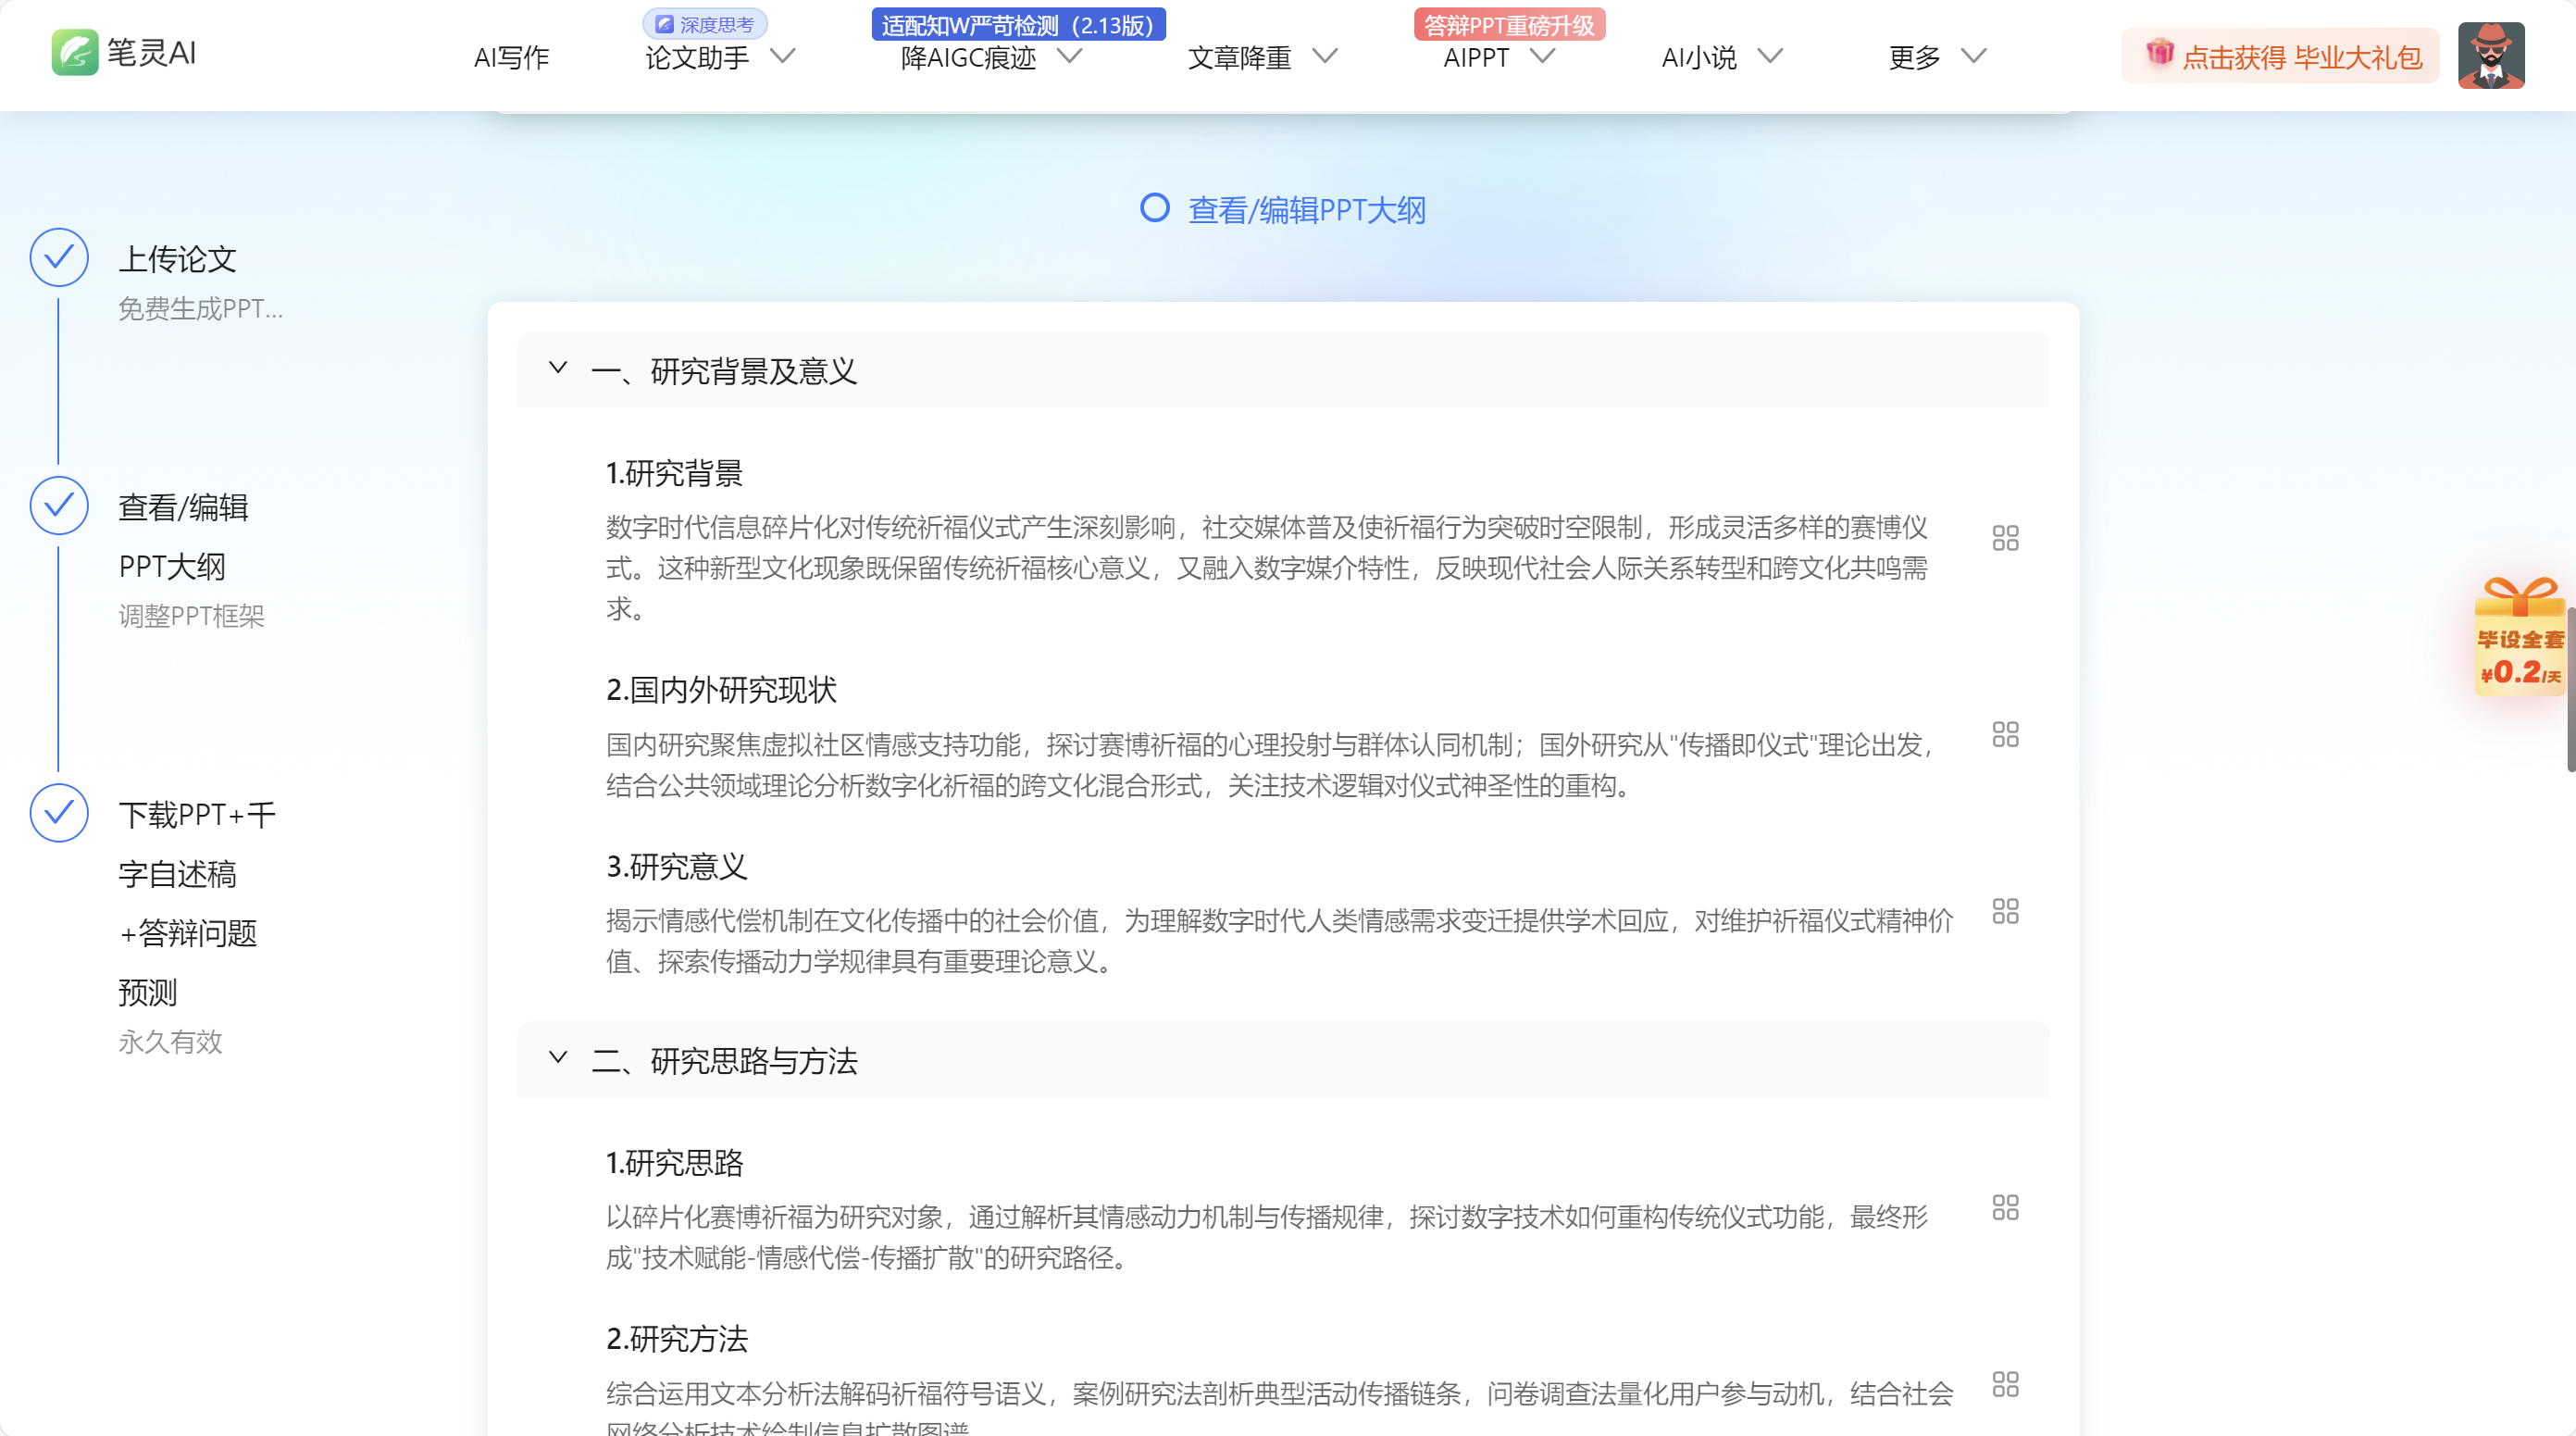Click grid icon beside 1.研究背景 section
Viewport: 2576px width, 1436px height.
coord(2005,538)
